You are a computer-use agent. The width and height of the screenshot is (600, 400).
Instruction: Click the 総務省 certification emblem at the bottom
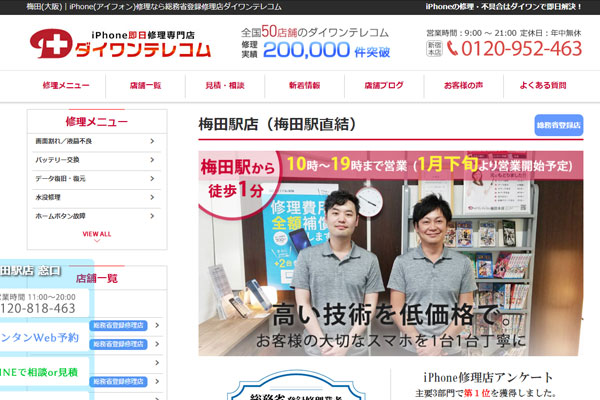(296, 385)
